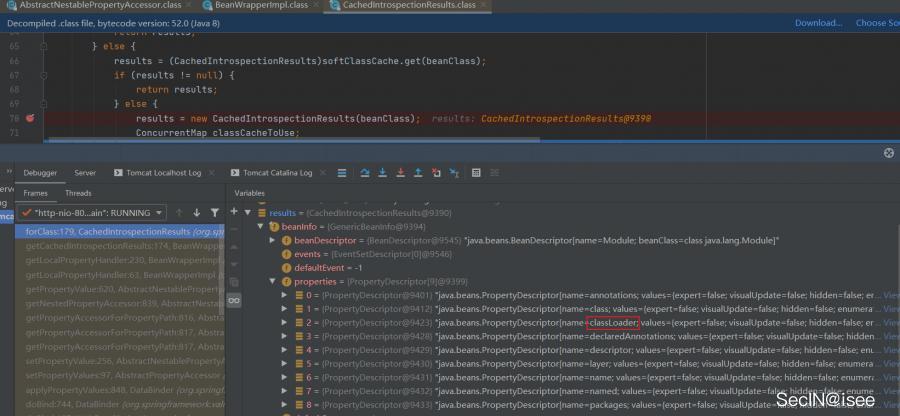Collapse the results variable node
Image resolution: width=900 pixels, height=416 pixels.
(x=247, y=213)
